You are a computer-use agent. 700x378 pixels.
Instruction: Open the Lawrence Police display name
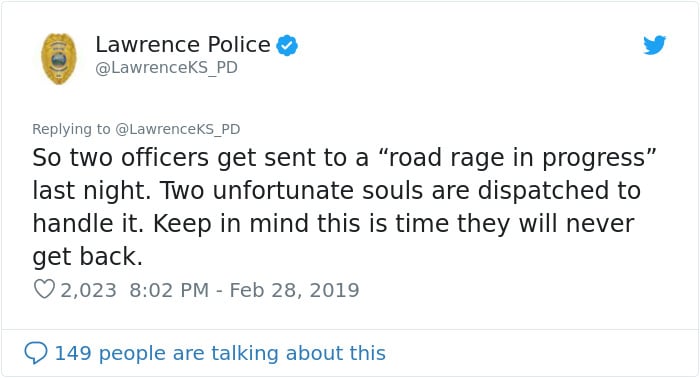point(183,45)
